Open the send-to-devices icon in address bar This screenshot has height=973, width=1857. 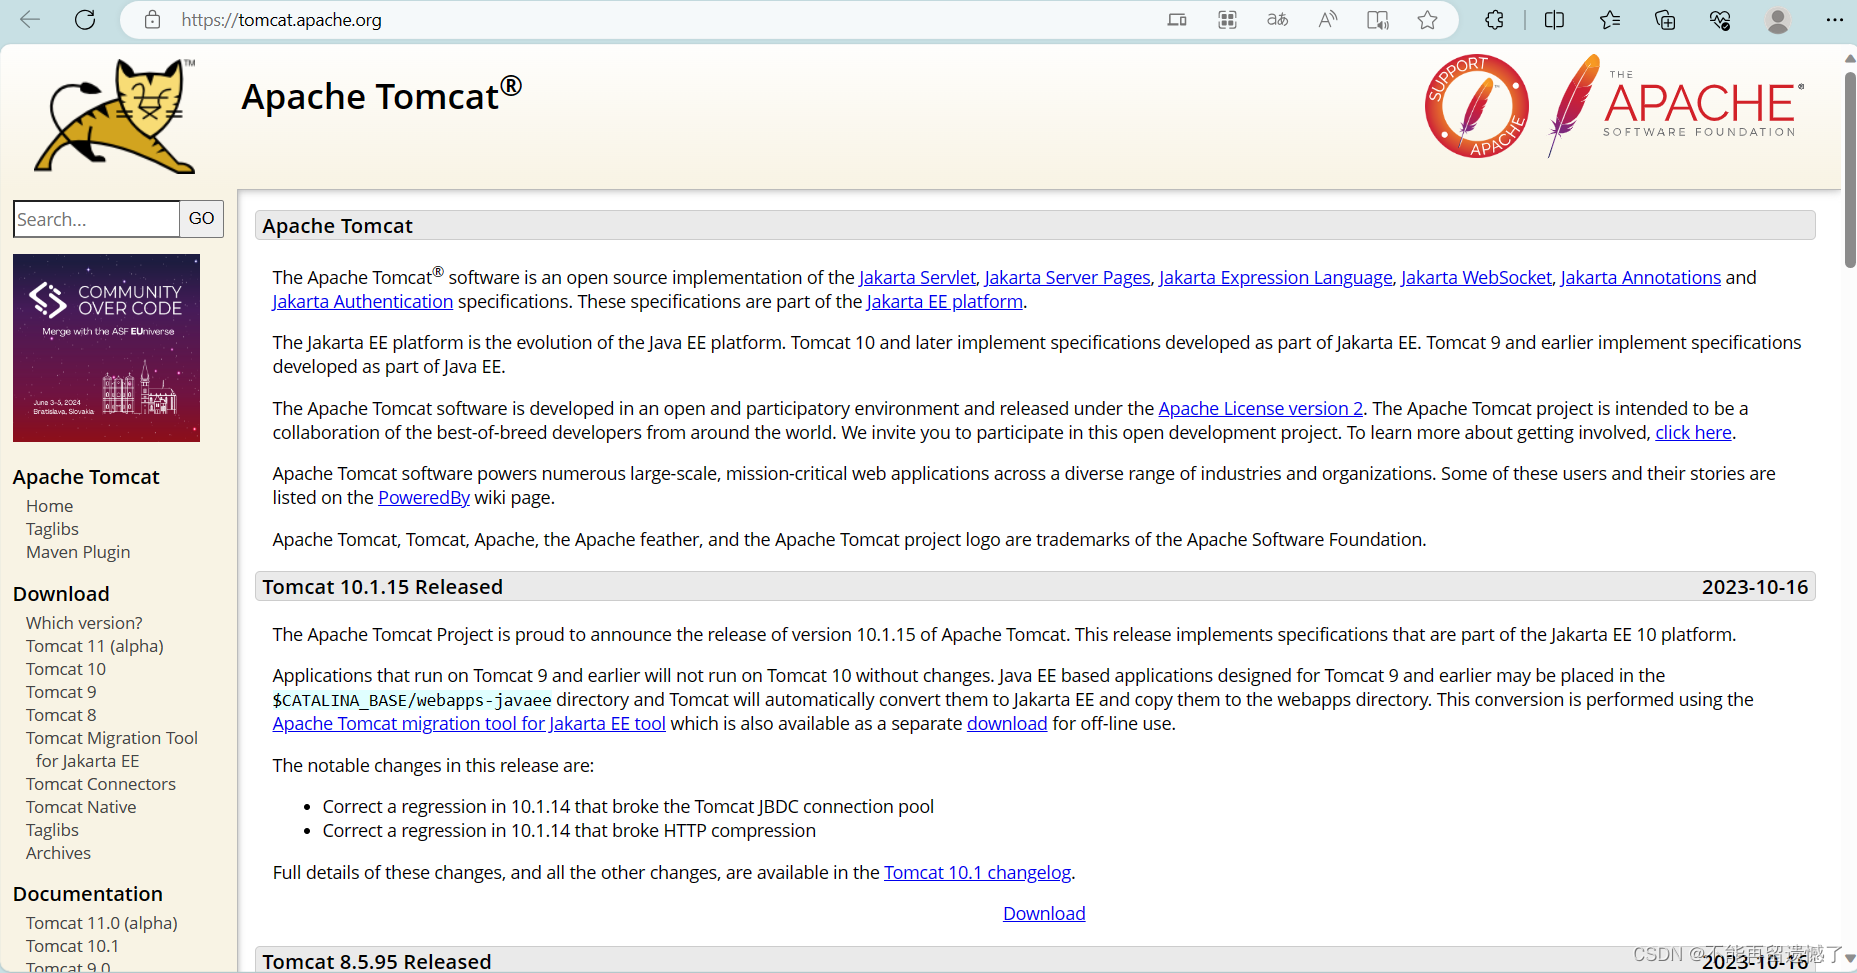pyautogui.click(x=1177, y=20)
